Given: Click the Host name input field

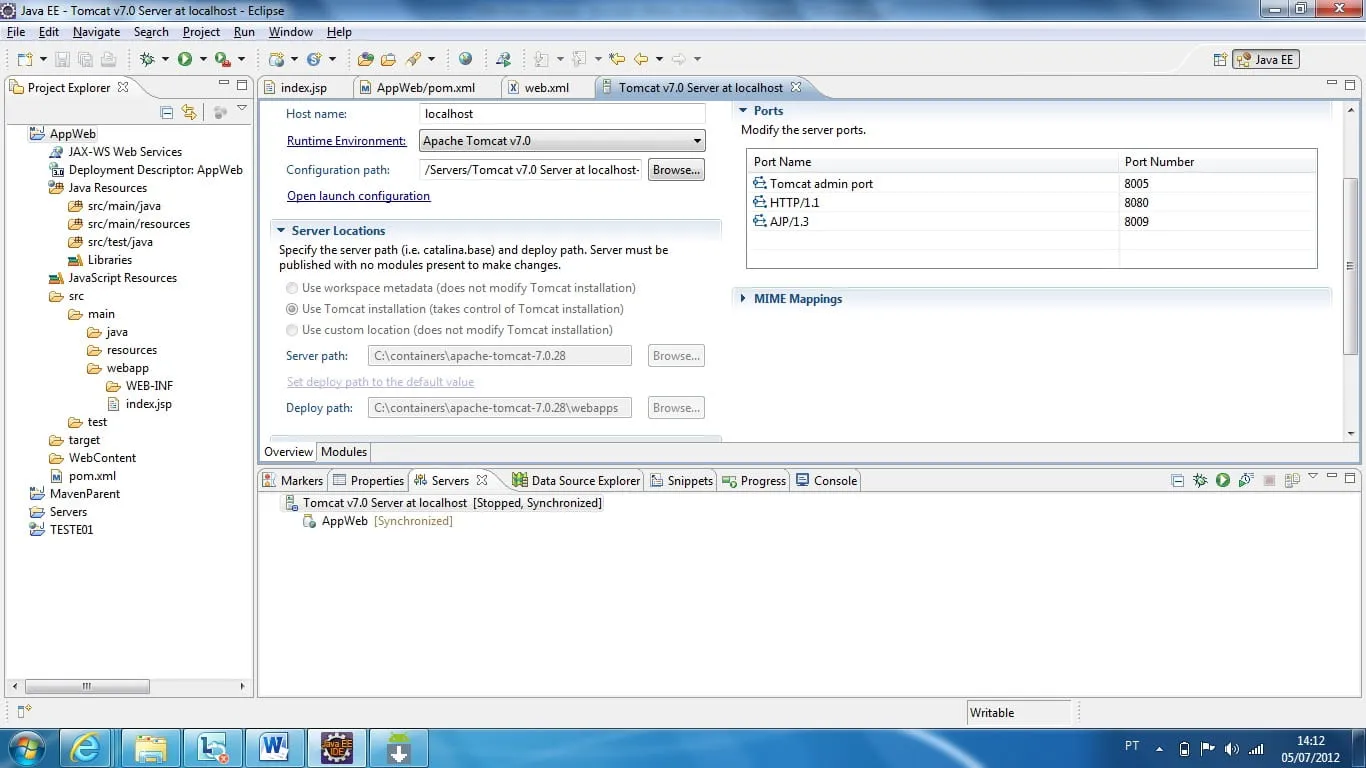Looking at the screenshot, I should coord(562,114).
